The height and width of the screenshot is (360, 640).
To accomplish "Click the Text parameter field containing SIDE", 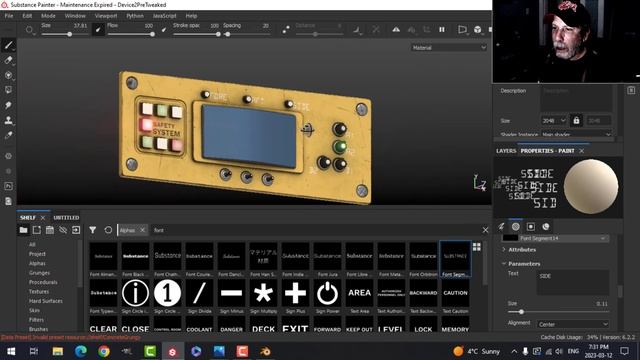I will click(573, 282).
